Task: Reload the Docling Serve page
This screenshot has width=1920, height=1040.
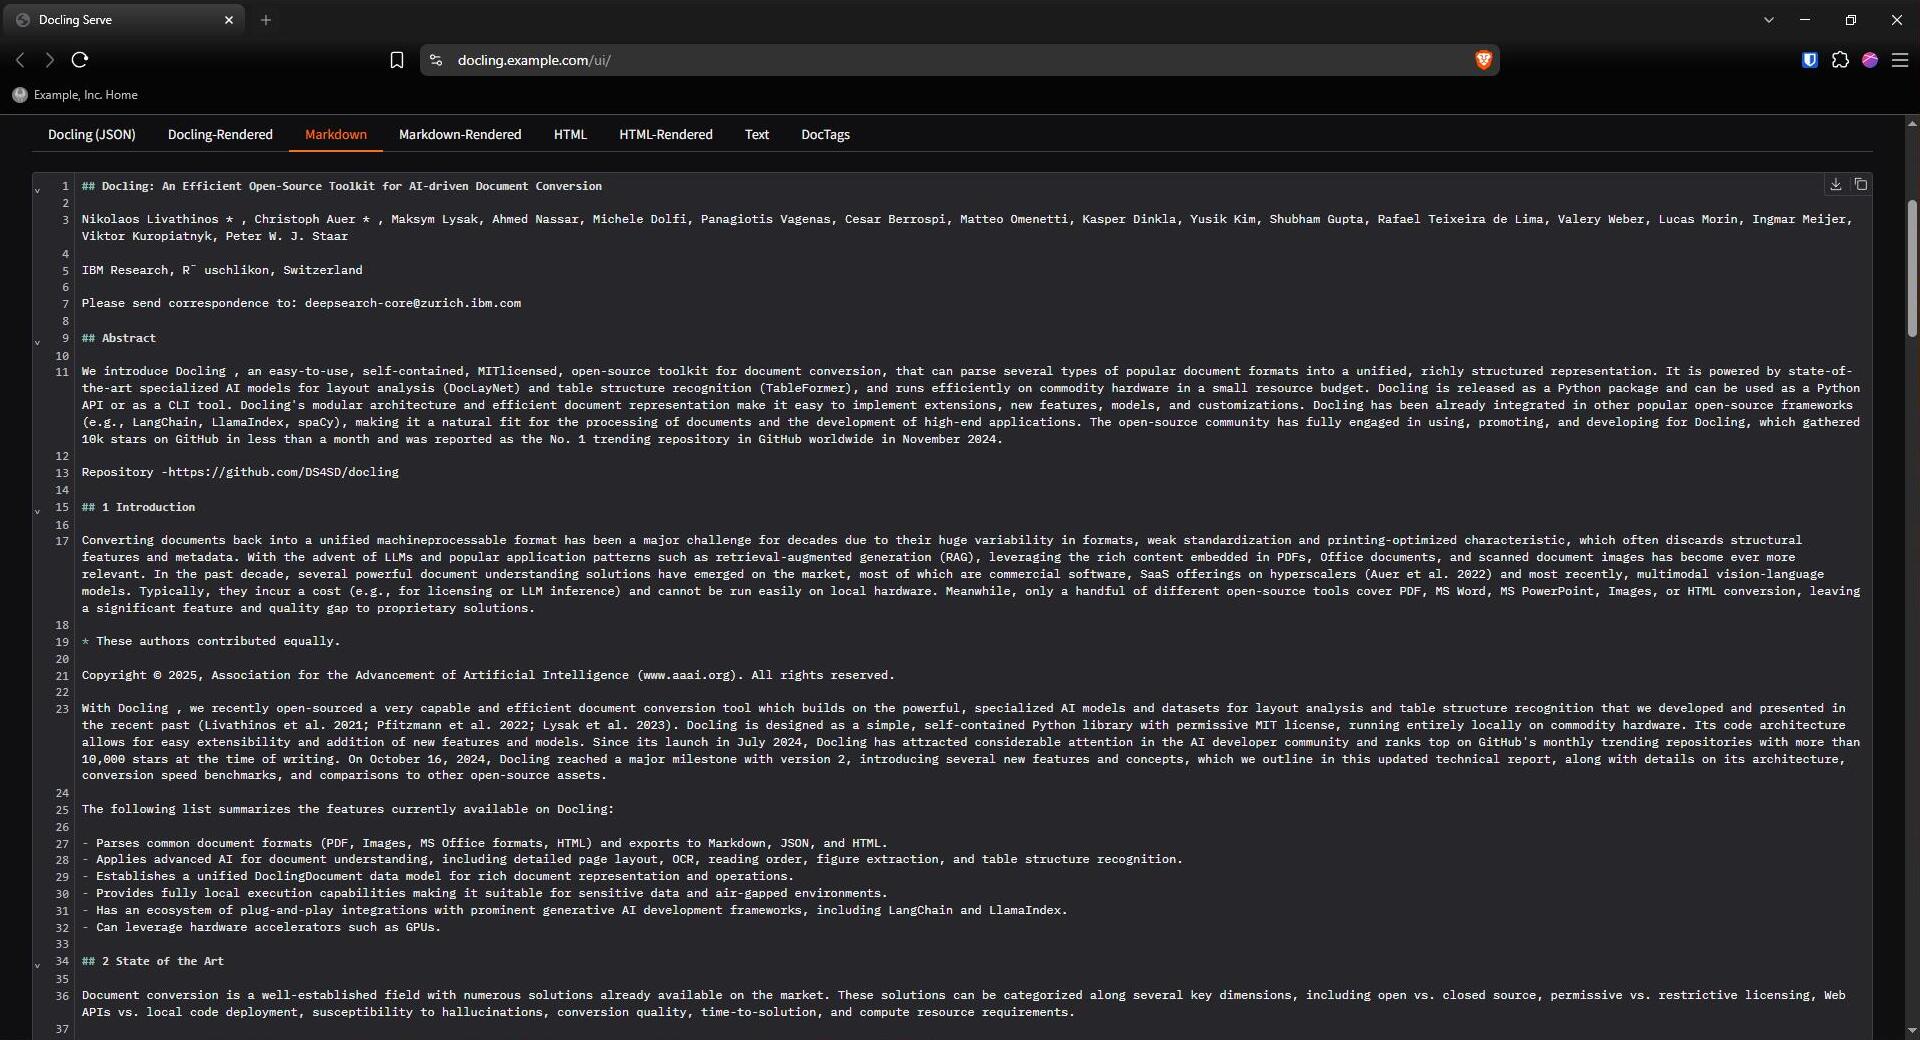Action: tap(80, 60)
